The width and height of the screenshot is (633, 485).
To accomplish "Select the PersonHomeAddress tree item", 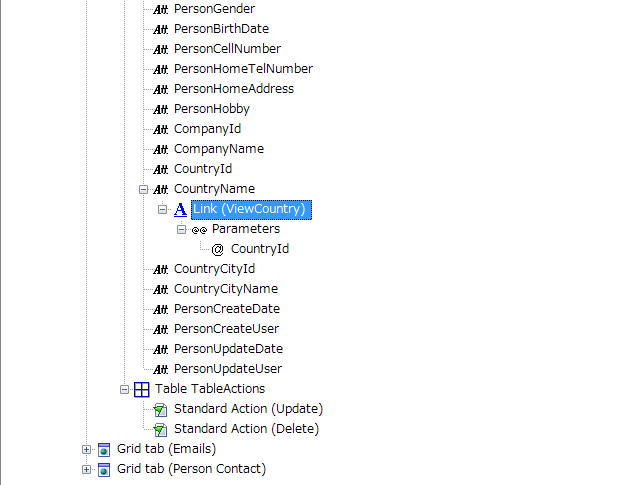I will (x=233, y=89).
